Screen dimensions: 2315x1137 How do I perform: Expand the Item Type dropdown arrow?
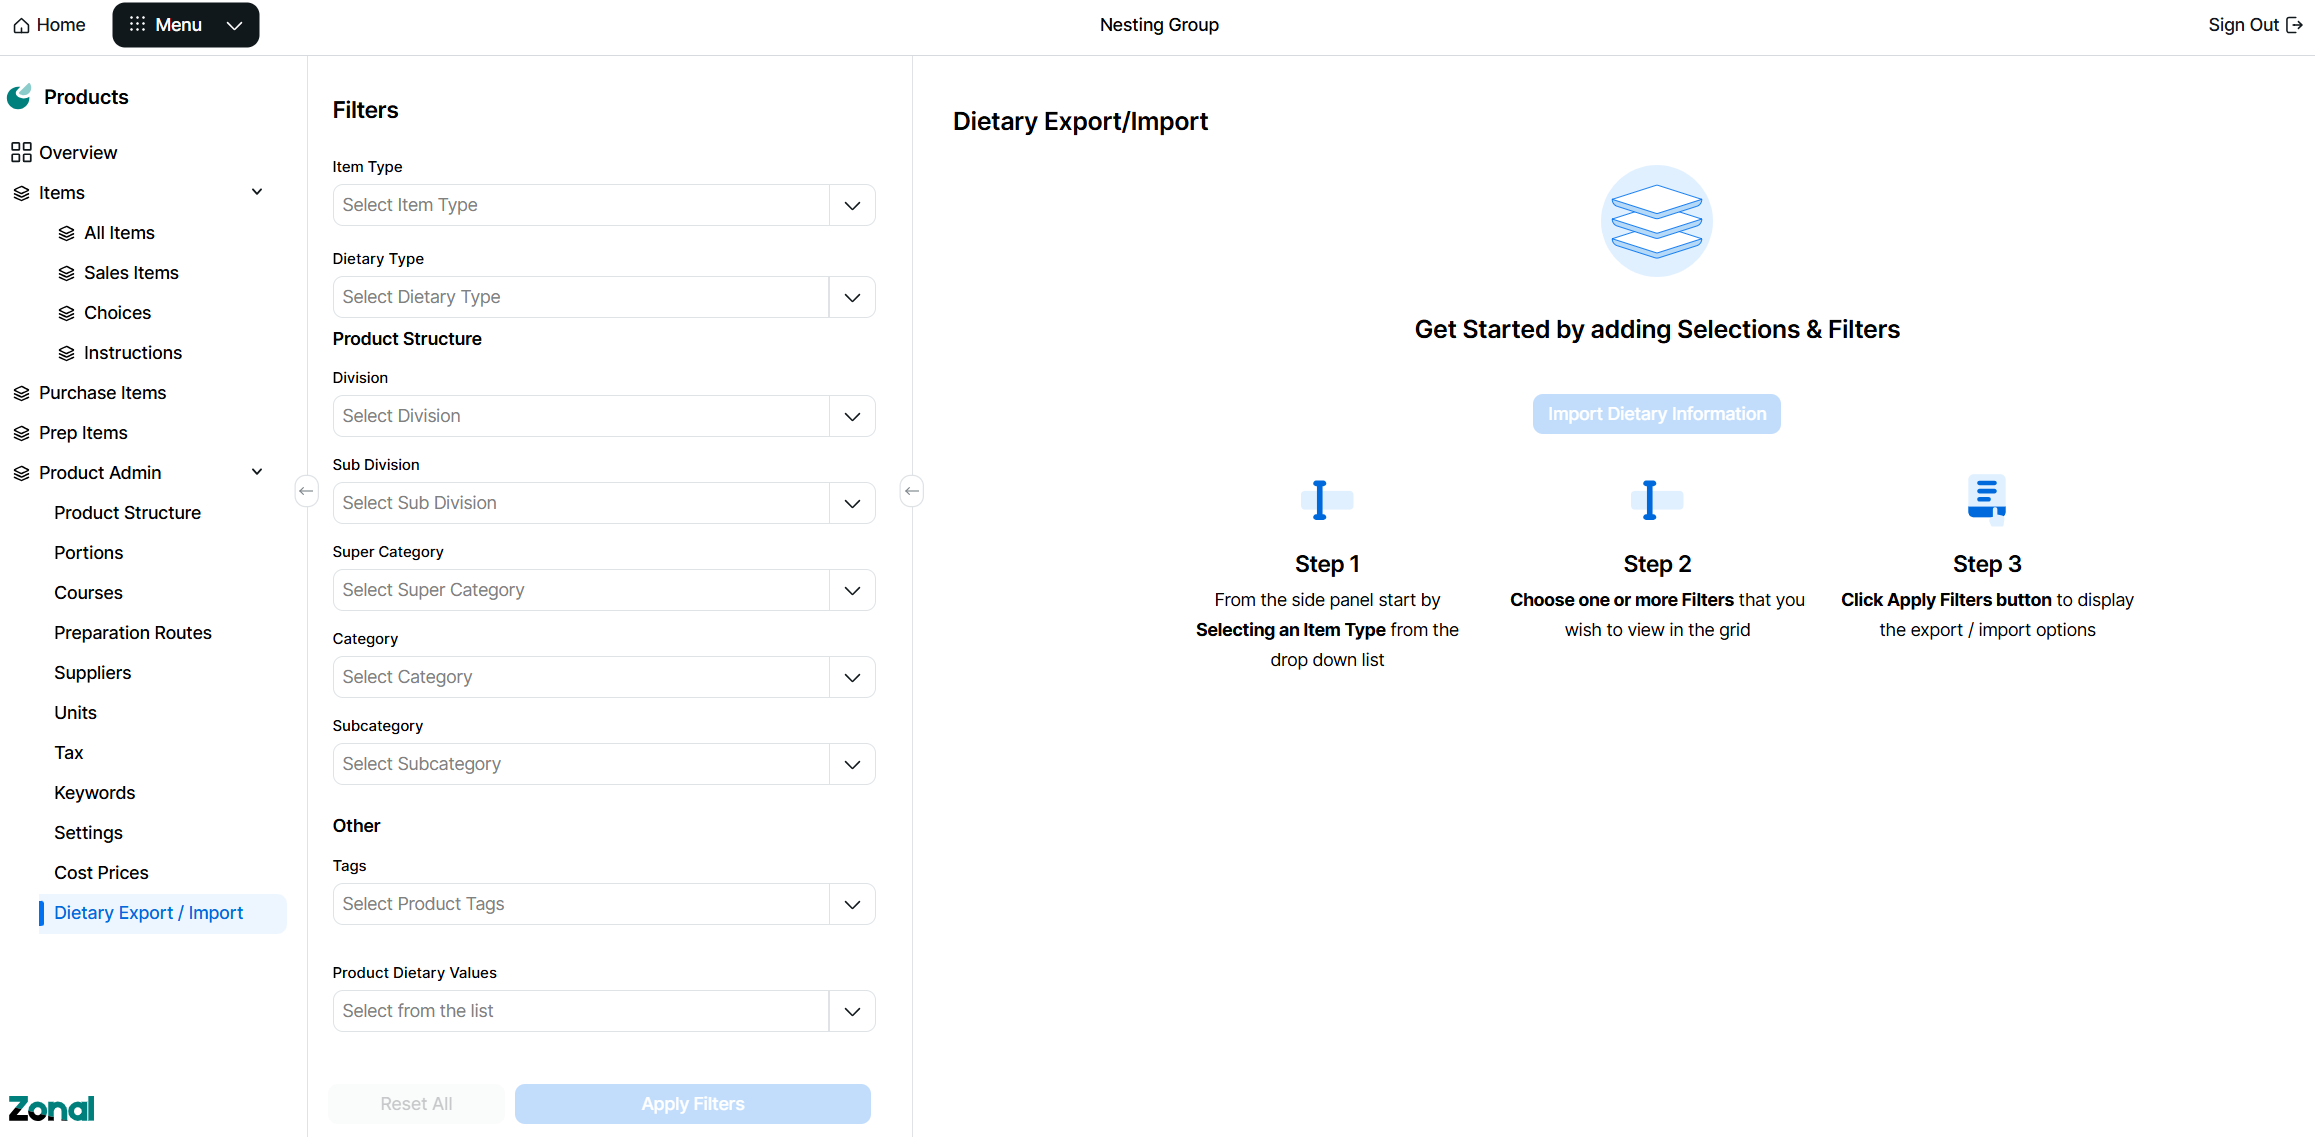pyautogui.click(x=852, y=205)
